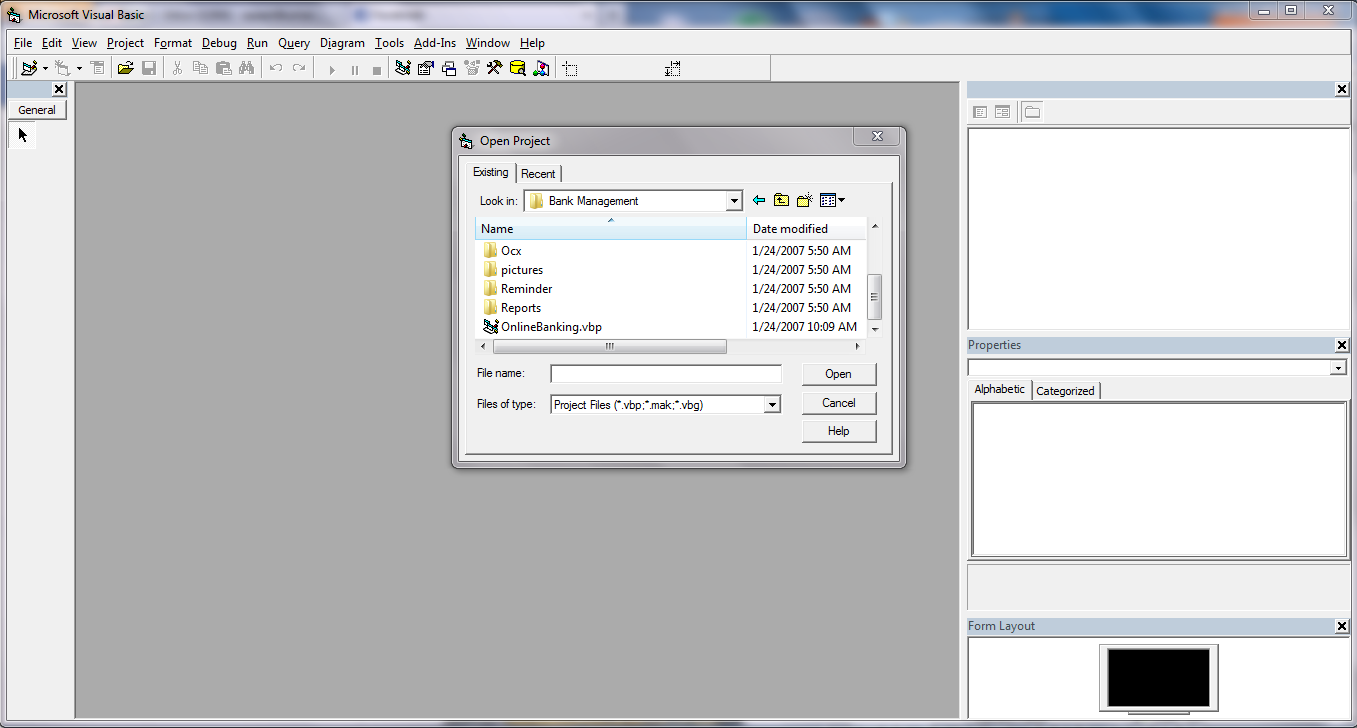Click the Undo arrow icon
1357x728 pixels.
(275, 68)
